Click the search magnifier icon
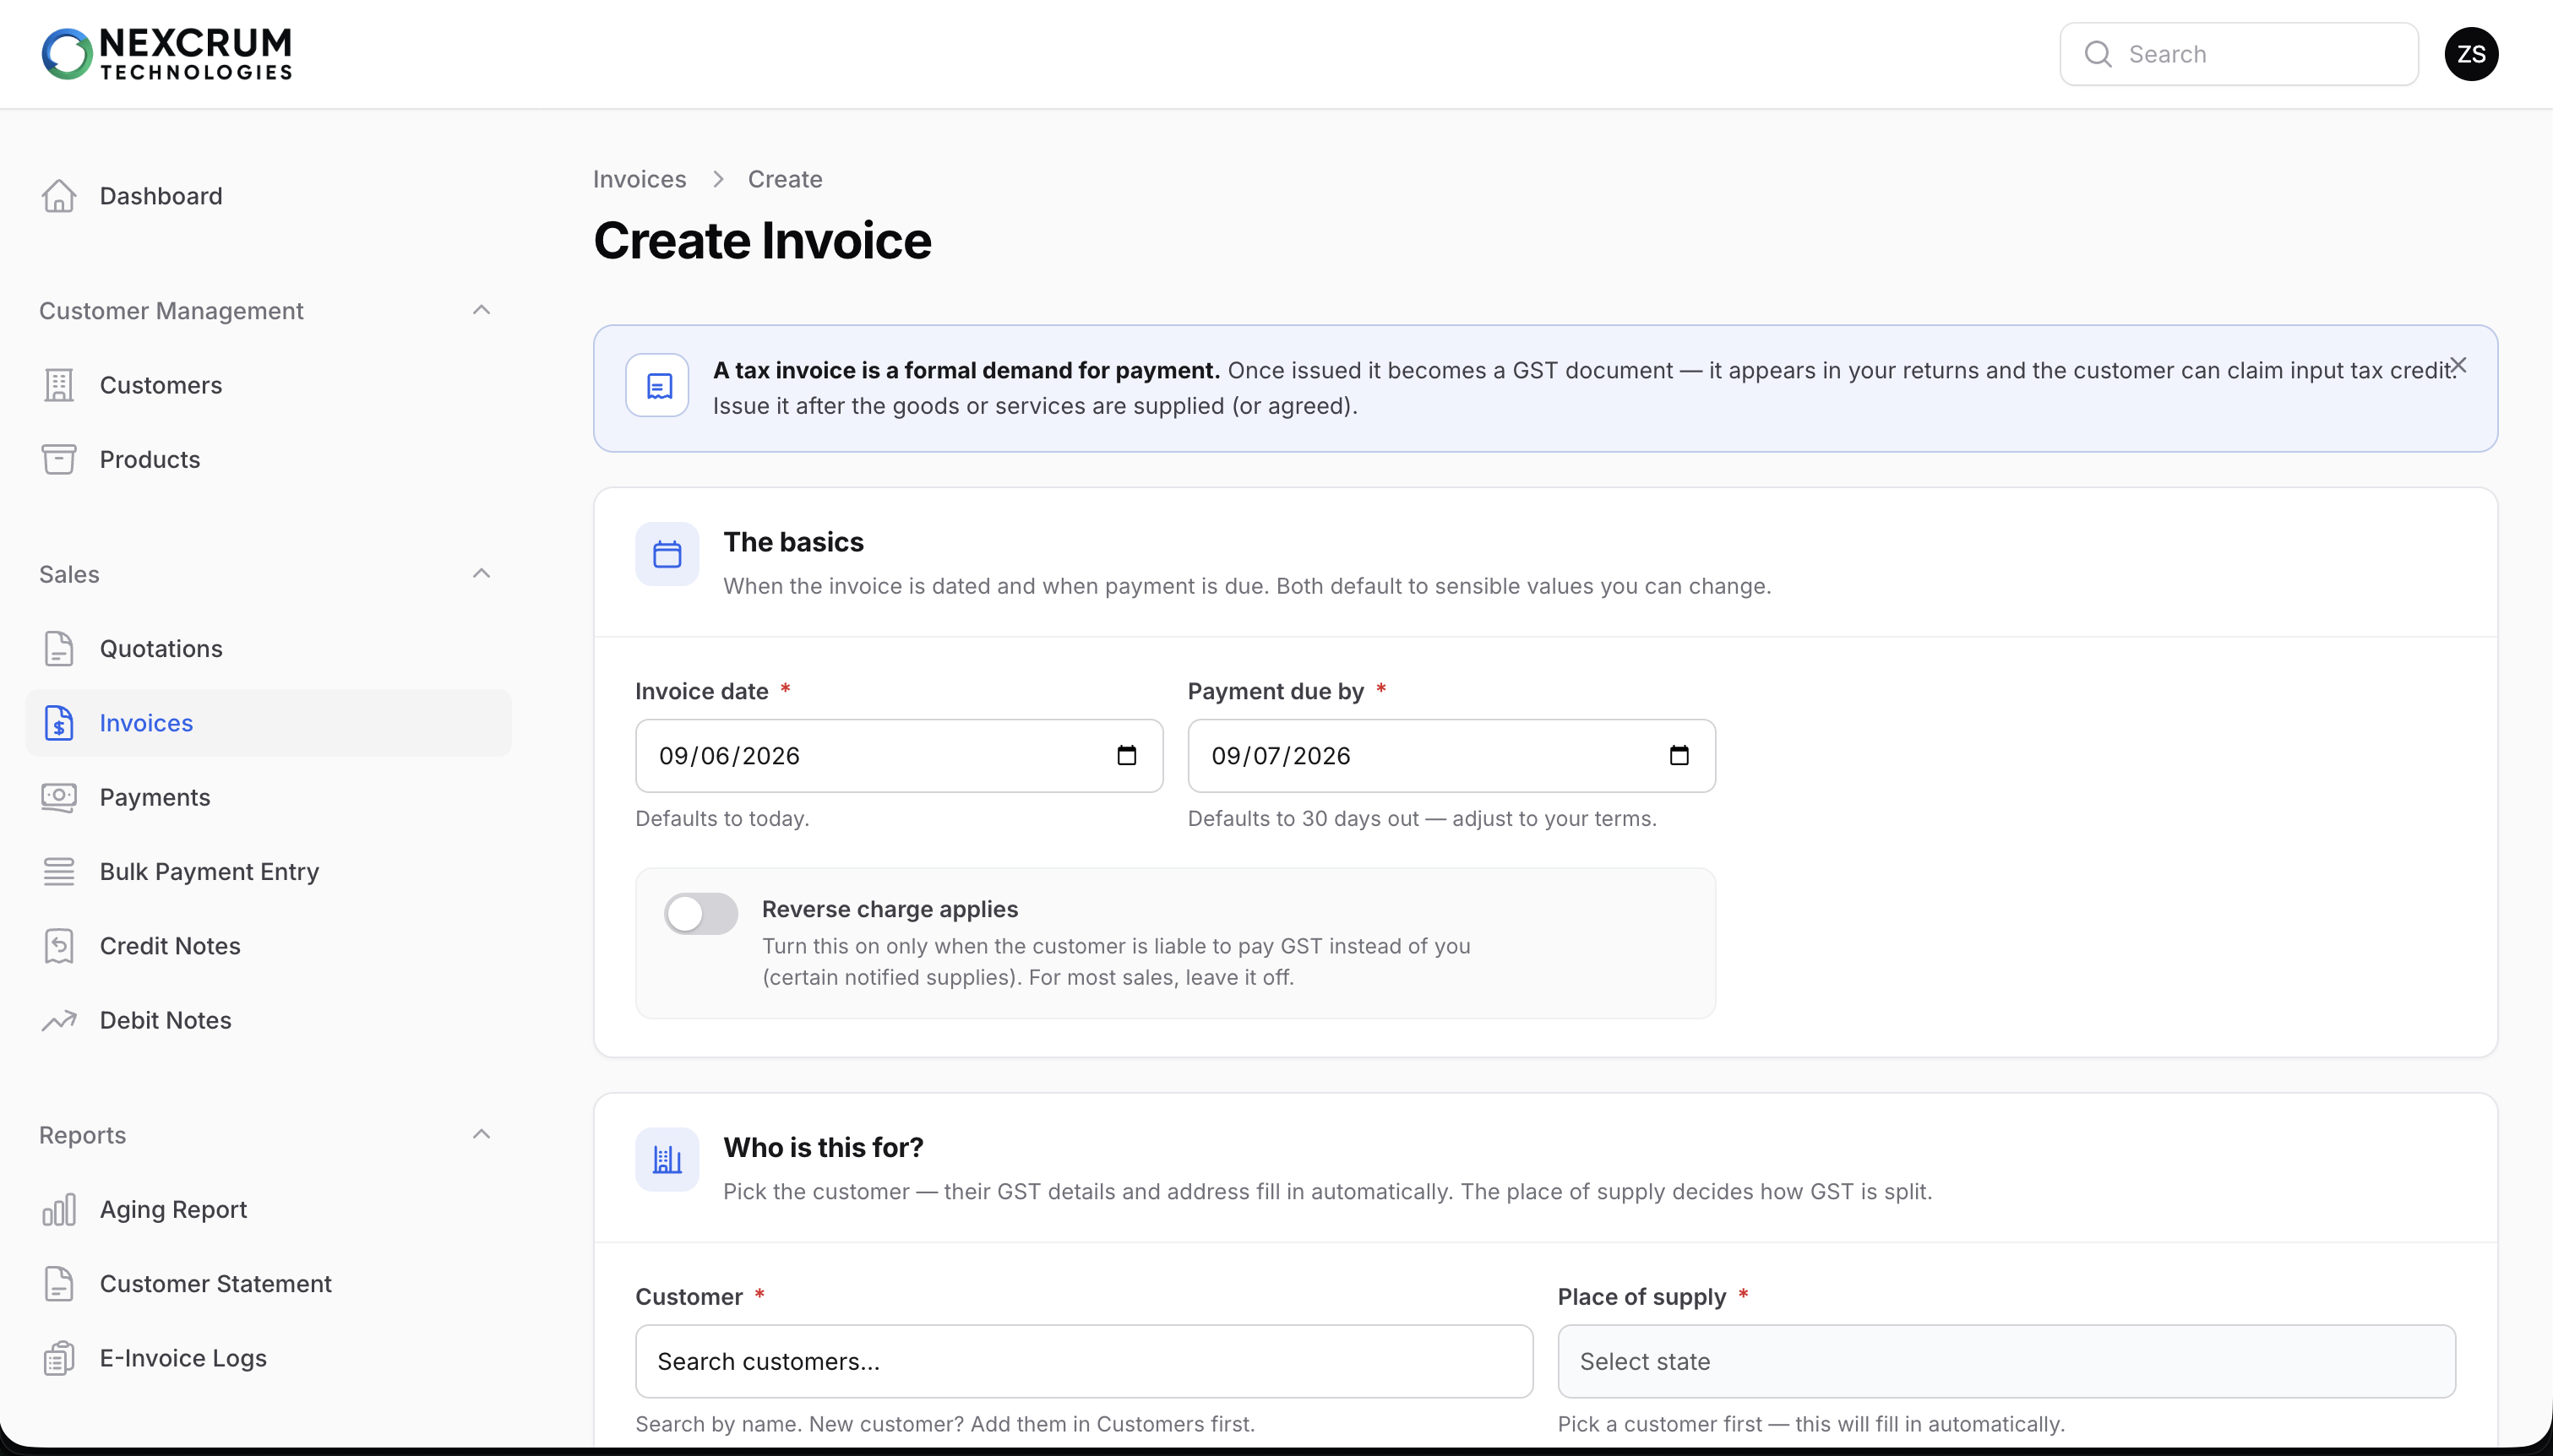This screenshot has width=2553, height=1456. pos(2098,54)
